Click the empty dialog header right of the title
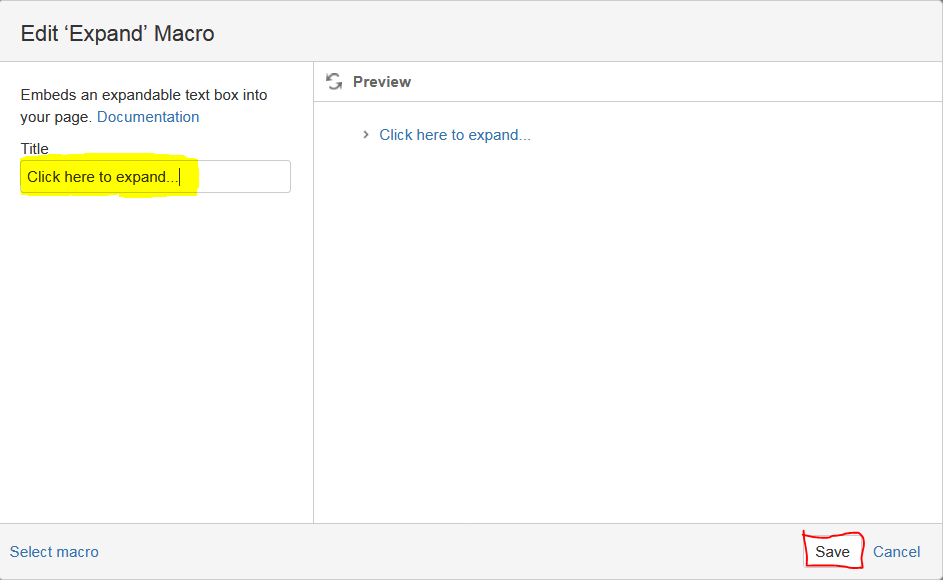This screenshot has height=580, width=943. pos(577,31)
